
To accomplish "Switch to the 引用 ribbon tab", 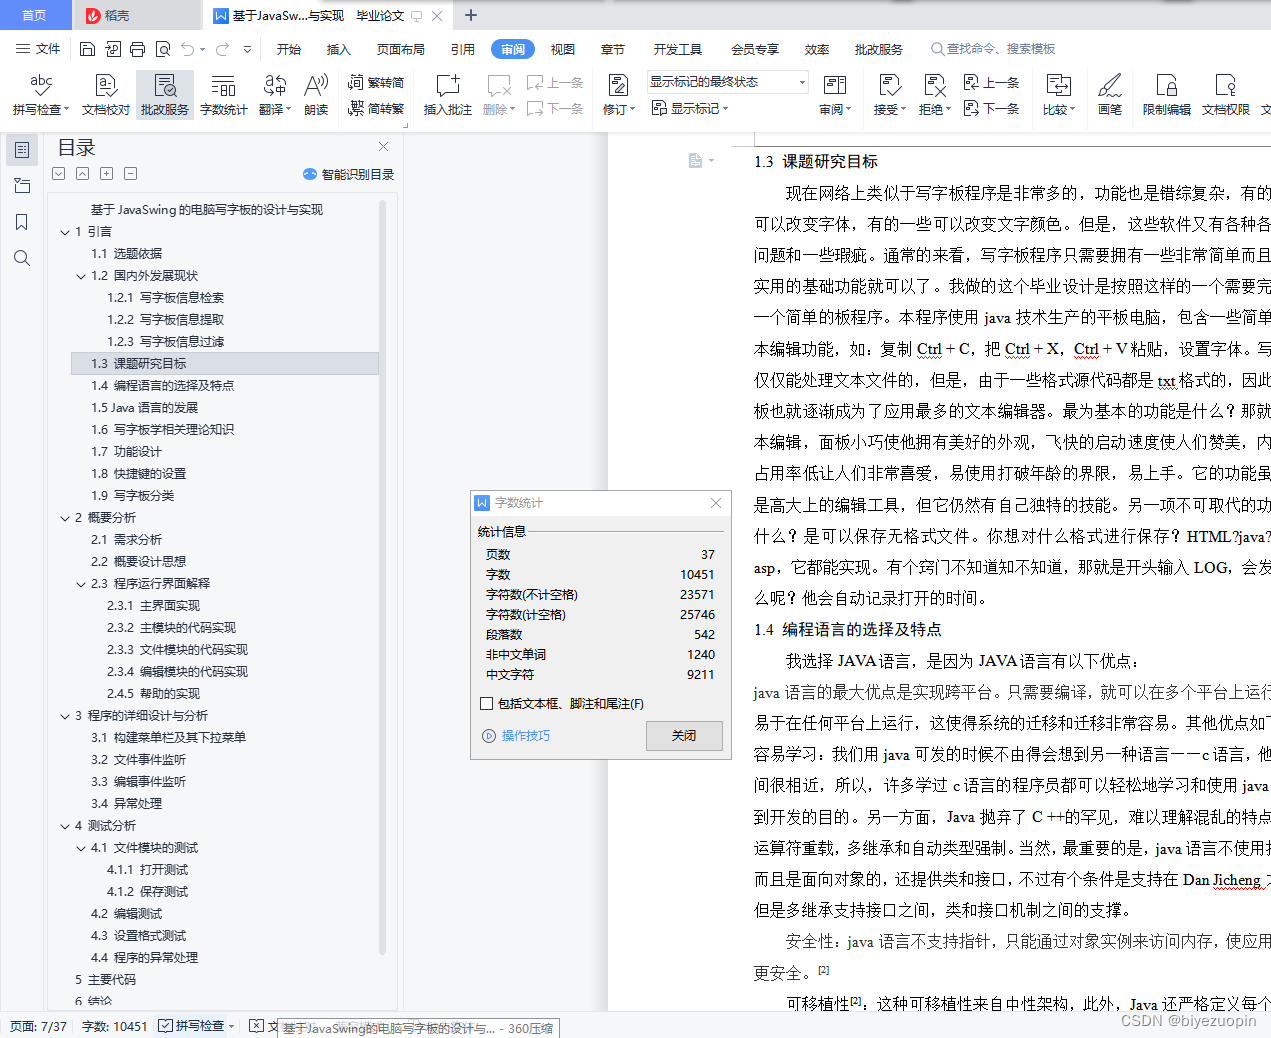I will (x=462, y=49).
